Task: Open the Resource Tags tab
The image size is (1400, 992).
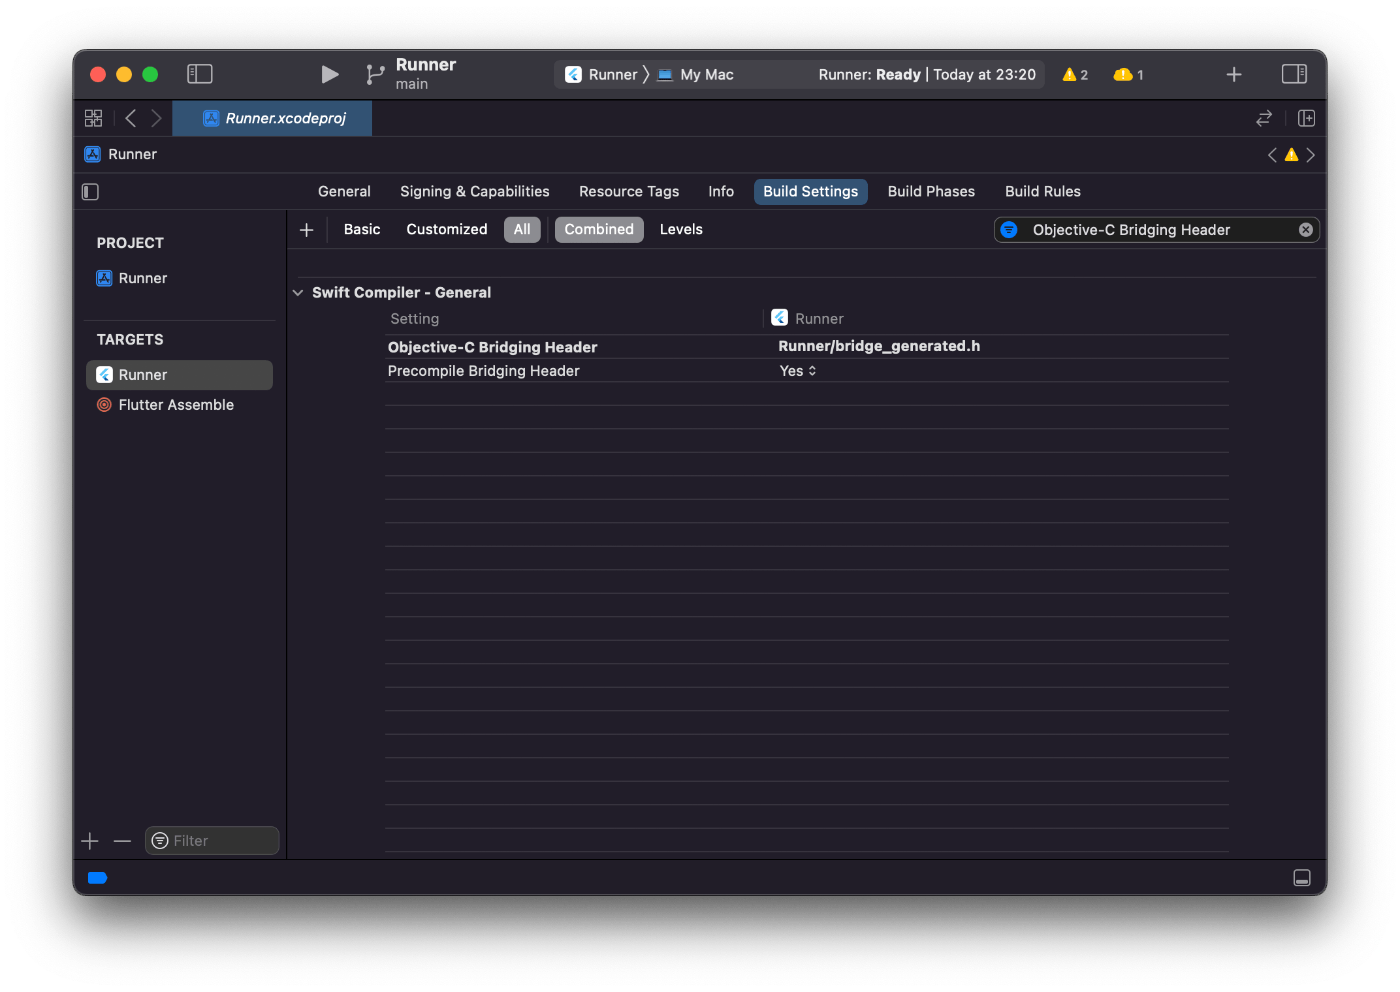Action: click(629, 191)
